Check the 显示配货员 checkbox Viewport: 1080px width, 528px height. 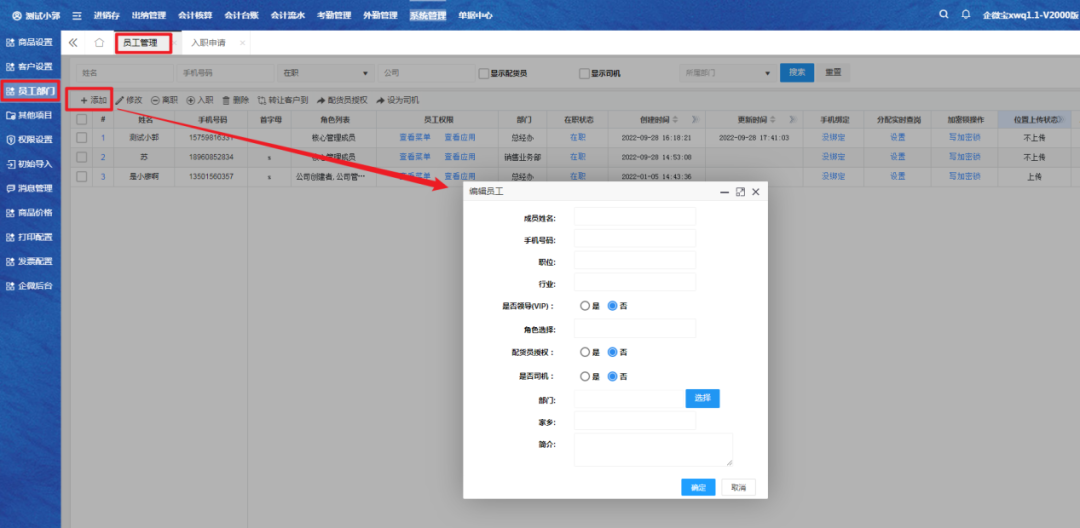pos(483,73)
